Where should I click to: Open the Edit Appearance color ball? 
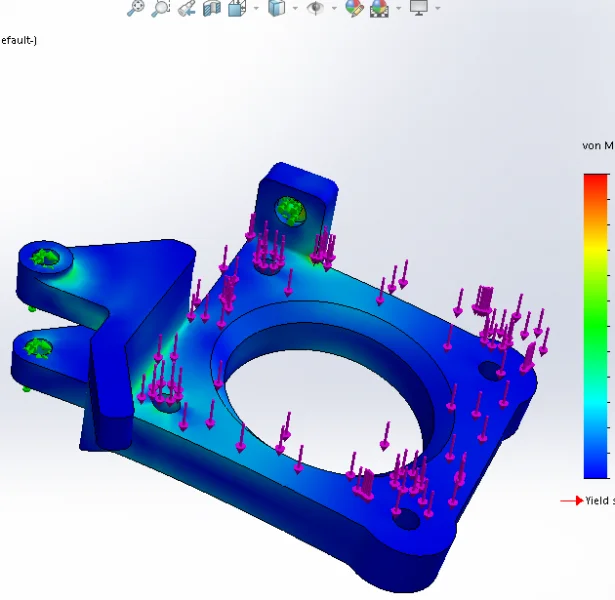click(x=354, y=8)
